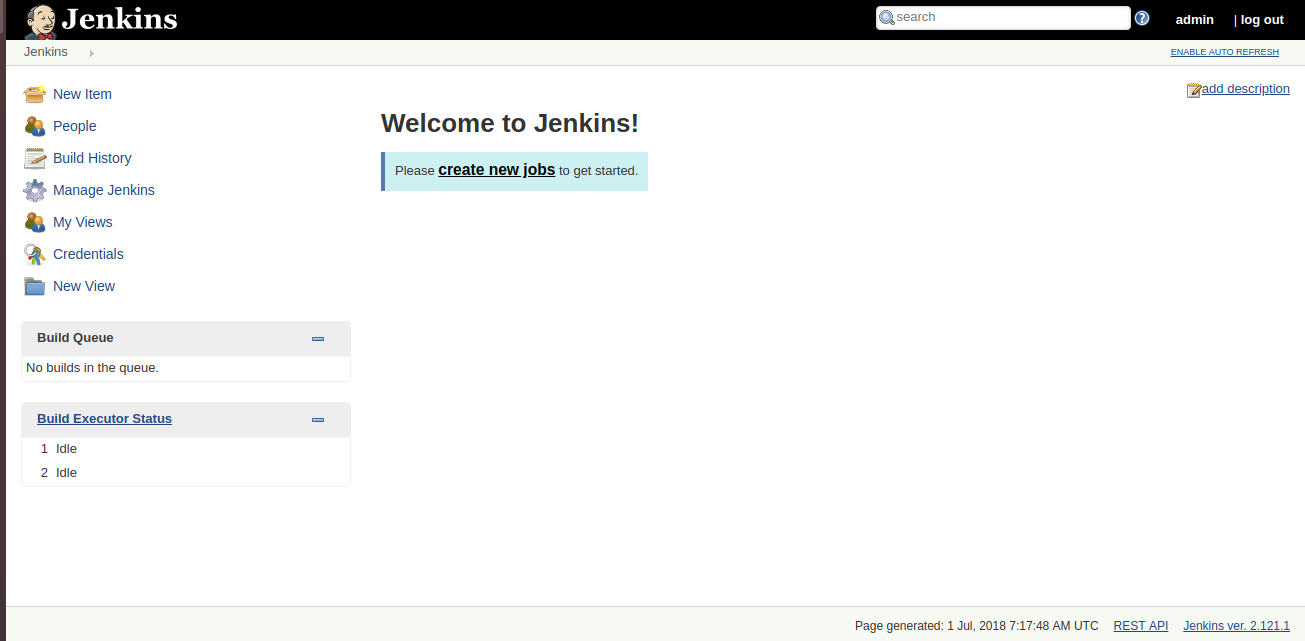Screen dimensions: 1305x641
Task: Click the Page generated timestamp text
Action: pyautogui.click(x=977, y=626)
